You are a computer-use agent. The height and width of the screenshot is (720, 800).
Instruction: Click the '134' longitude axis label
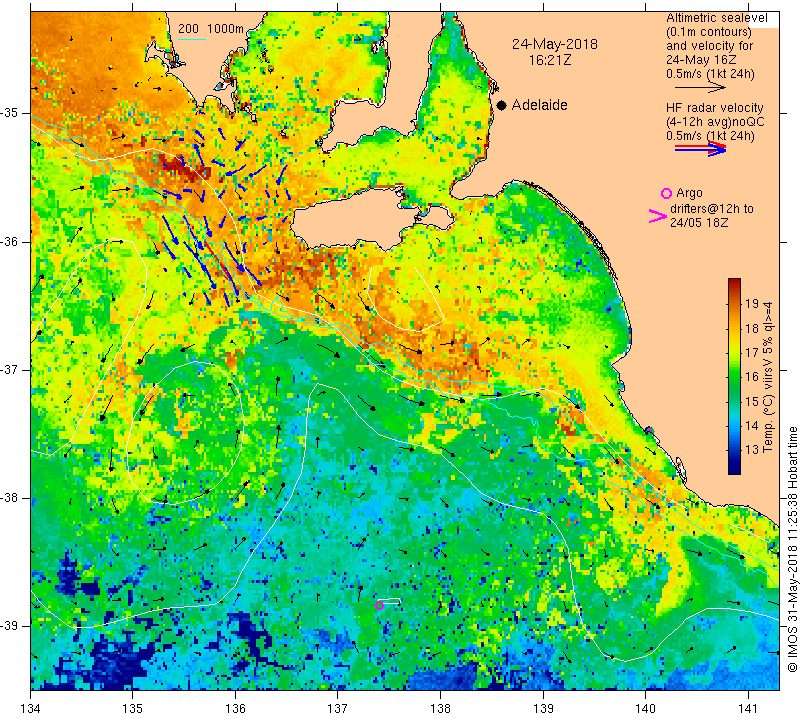click(31, 709)
